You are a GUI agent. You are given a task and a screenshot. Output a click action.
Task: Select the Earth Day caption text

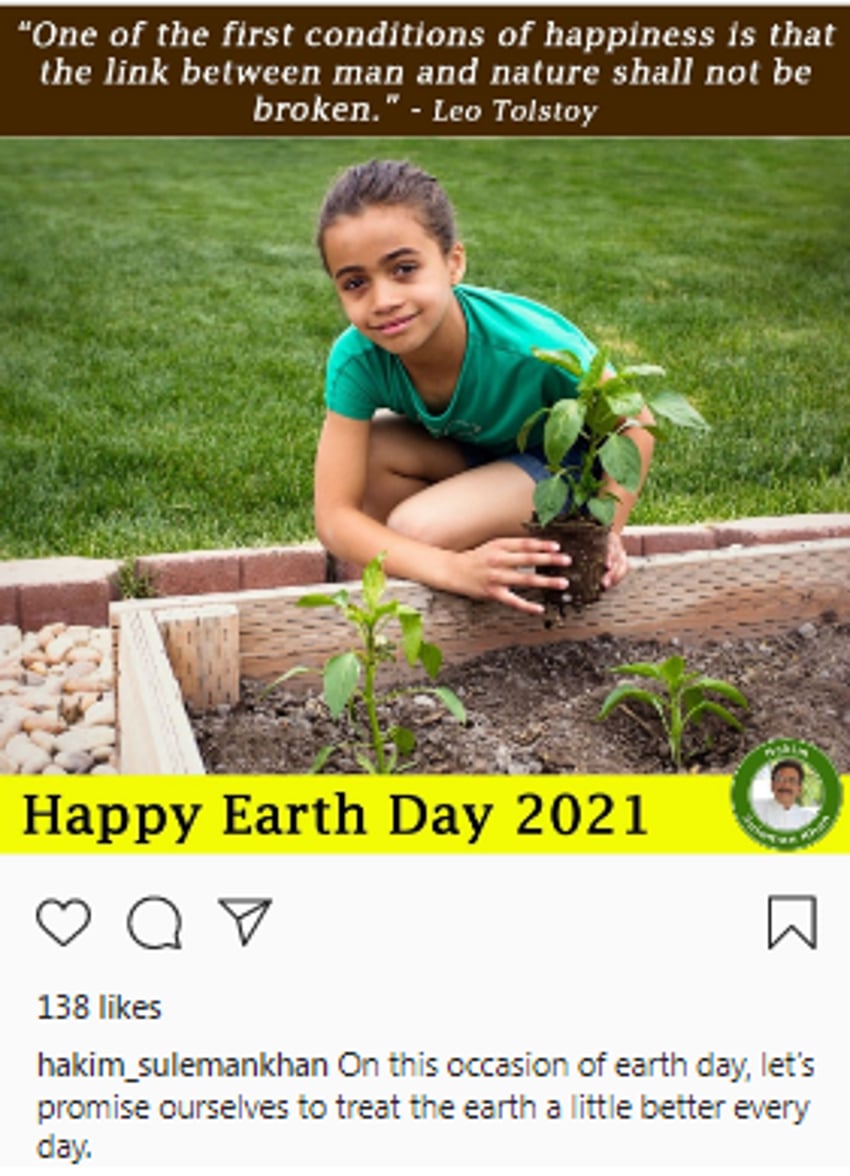(426, 1106)
